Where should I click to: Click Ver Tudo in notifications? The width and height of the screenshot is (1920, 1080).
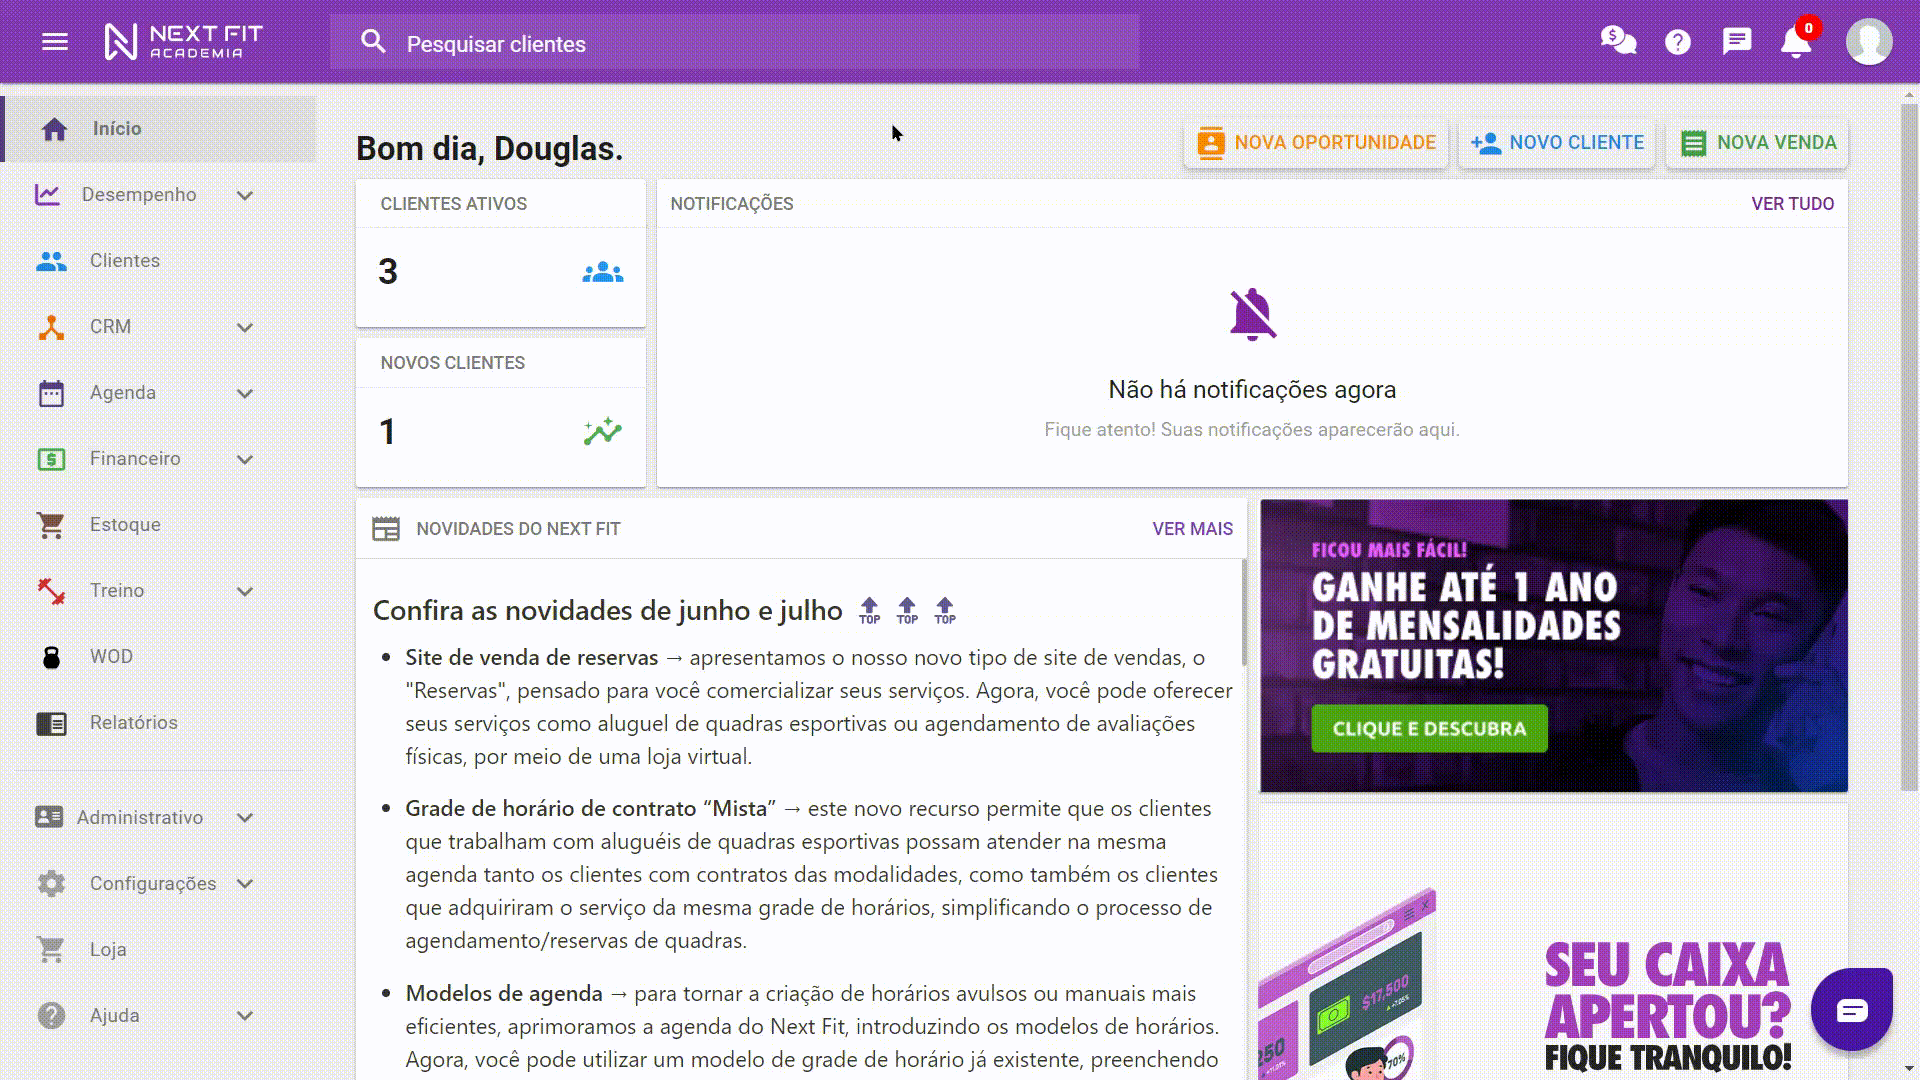1792,204
